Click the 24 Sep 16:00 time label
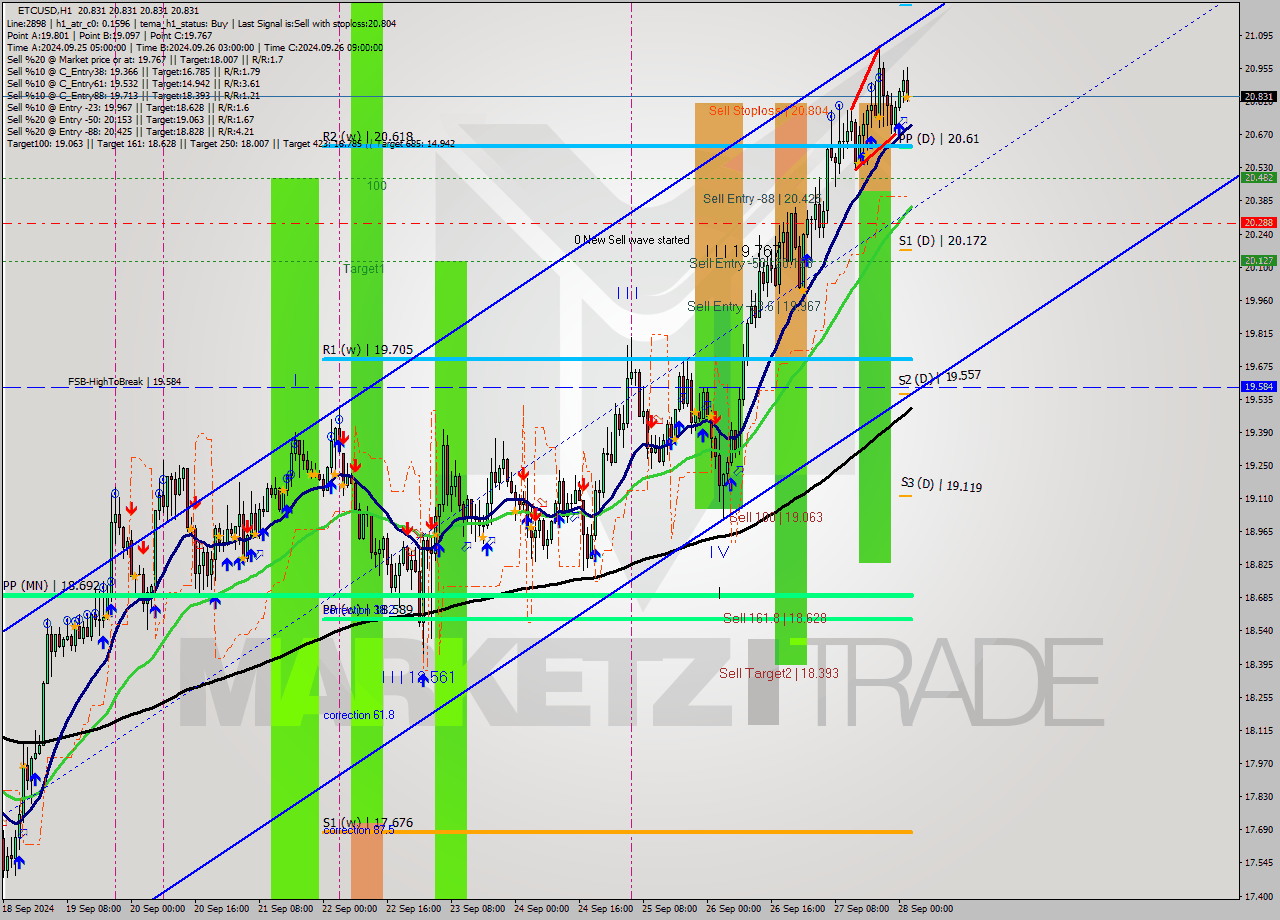Viewport: 1280px width, 920px height. (606, 910)
